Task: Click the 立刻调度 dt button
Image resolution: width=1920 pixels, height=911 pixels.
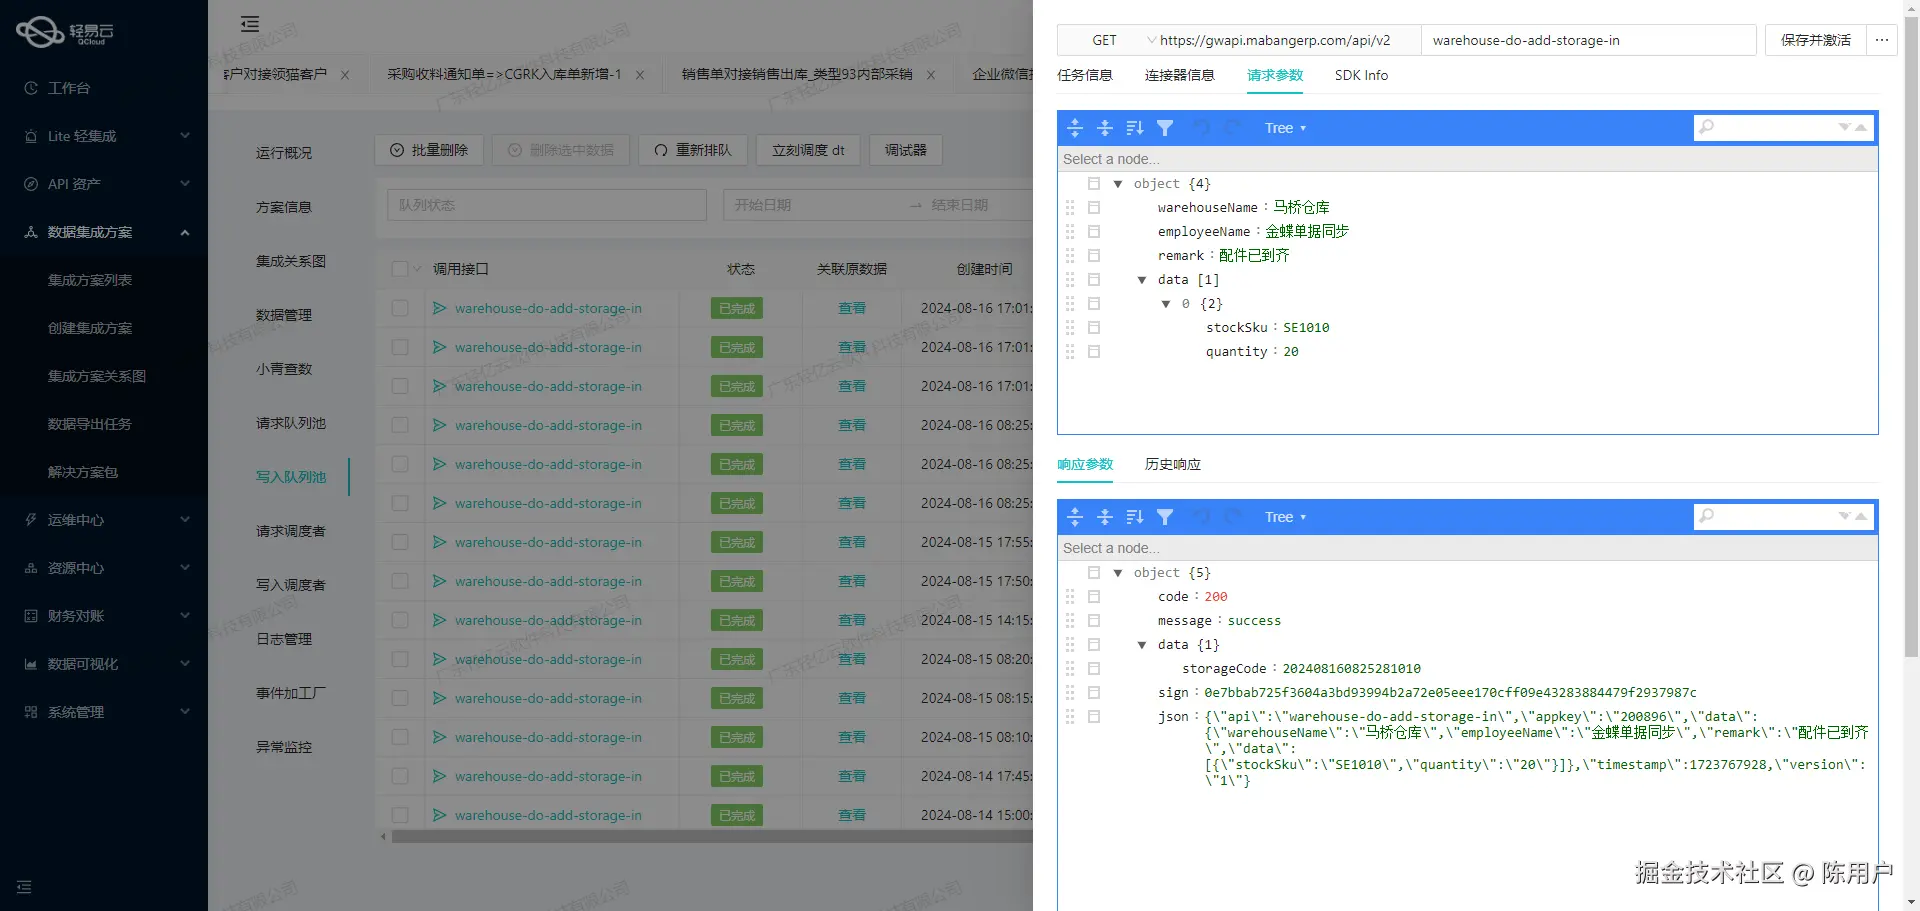Action: click(x=808, y=150)
